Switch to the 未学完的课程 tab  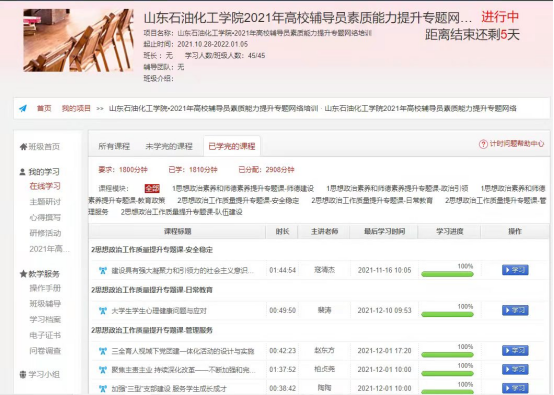[169, 146]
